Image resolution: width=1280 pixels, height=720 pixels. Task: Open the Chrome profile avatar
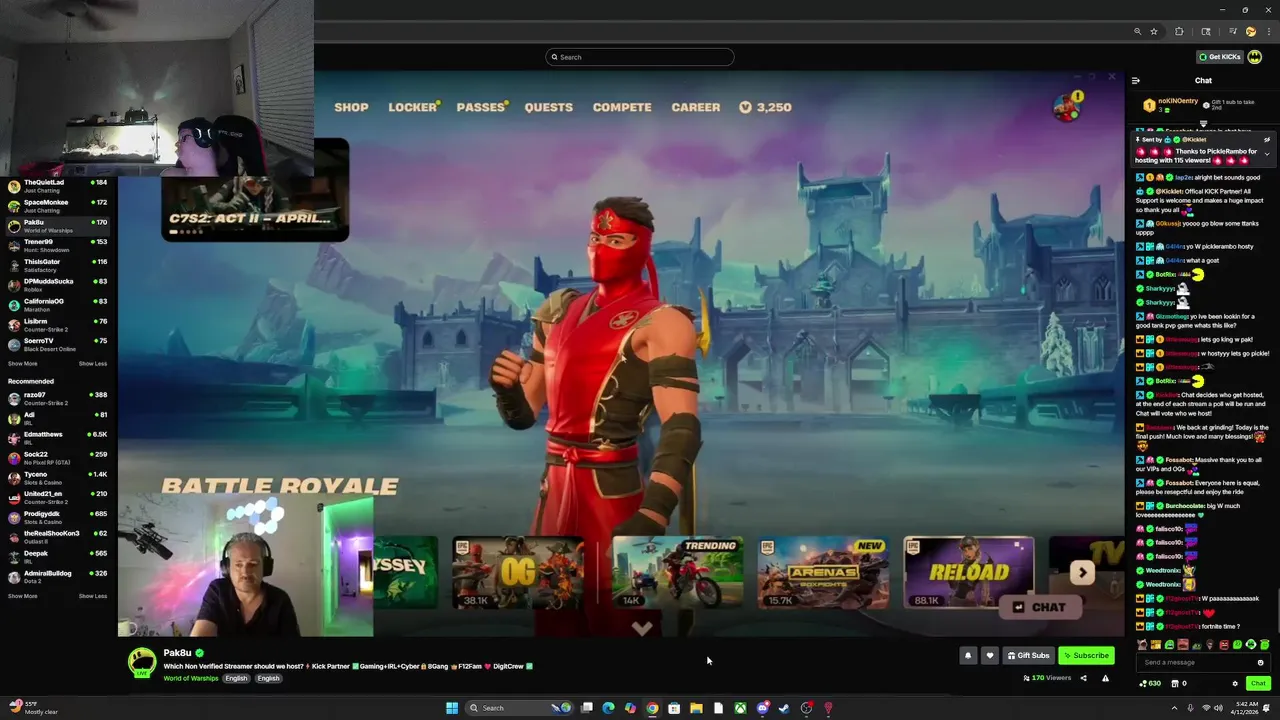click(x=1250, y=32)
